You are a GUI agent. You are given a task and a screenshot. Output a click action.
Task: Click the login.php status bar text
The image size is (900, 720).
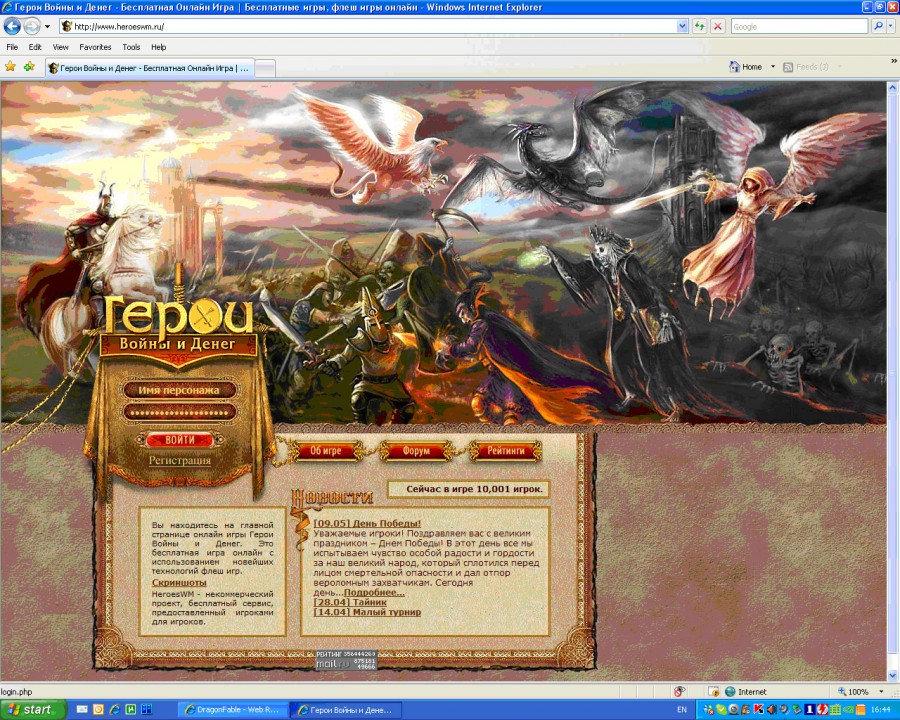point(17,691)
